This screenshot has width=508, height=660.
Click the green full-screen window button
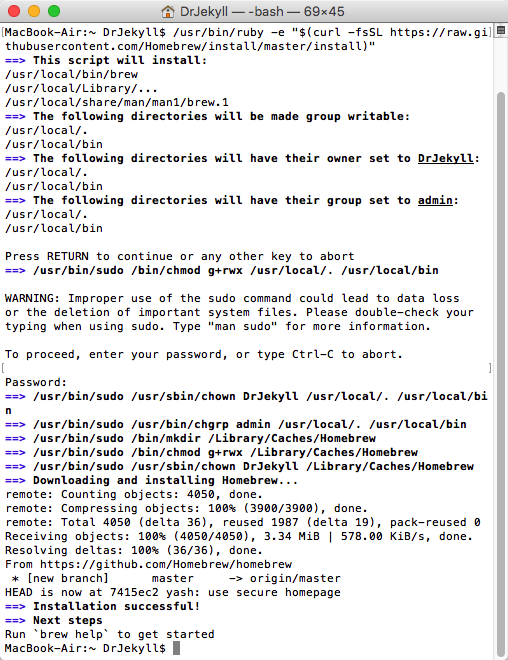pos(54,11)
